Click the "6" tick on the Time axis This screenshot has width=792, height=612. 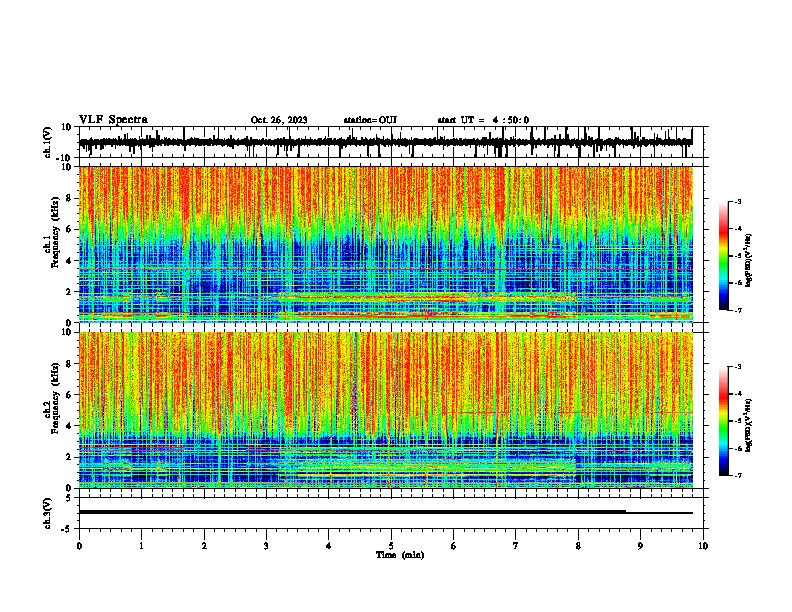tap(454, 546)
